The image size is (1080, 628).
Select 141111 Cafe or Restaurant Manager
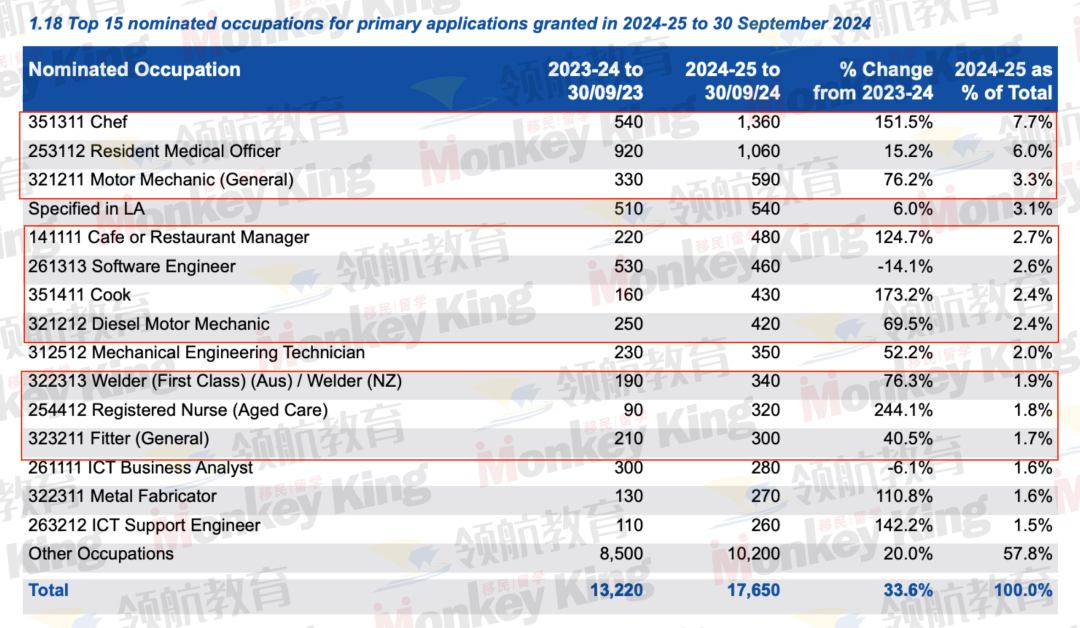pyautogui.click(x=168, y=238)
